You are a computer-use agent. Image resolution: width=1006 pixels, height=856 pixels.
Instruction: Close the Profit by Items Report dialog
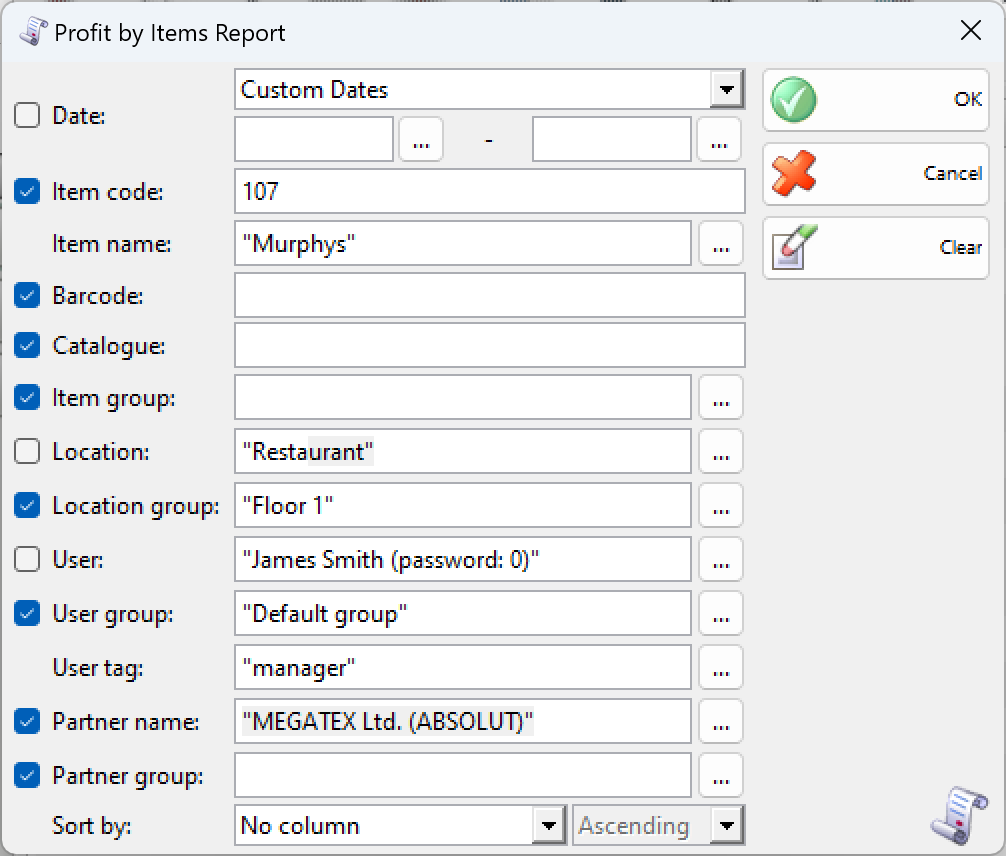click(x=970, y=31)
